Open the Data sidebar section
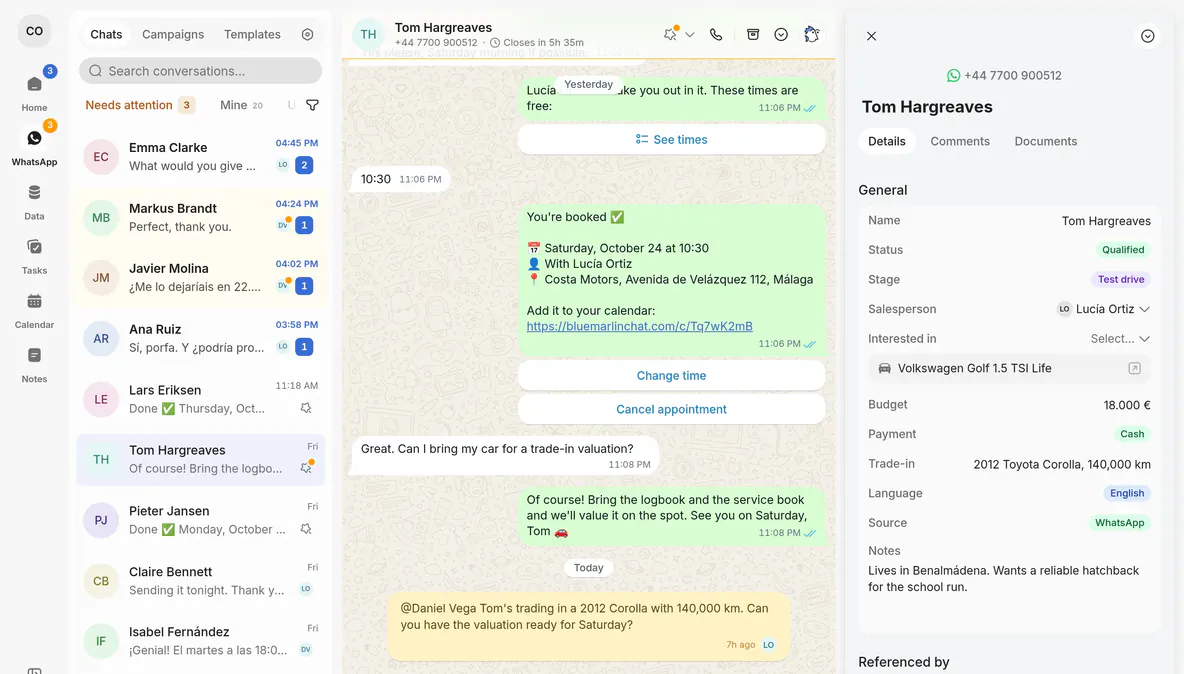The image size is (1184, 674). coord(34,201)
